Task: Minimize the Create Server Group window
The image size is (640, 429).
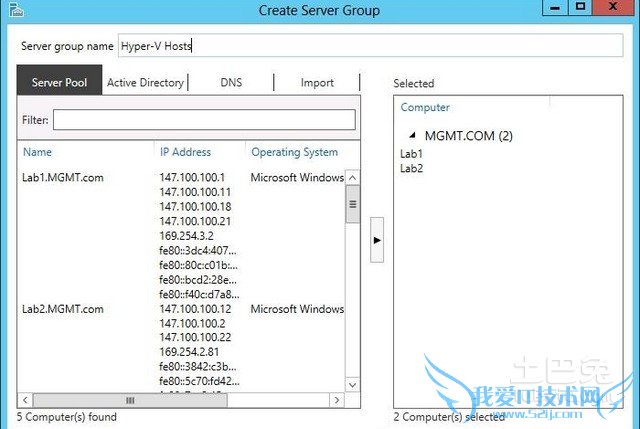Action: click(x=555, y=8)
